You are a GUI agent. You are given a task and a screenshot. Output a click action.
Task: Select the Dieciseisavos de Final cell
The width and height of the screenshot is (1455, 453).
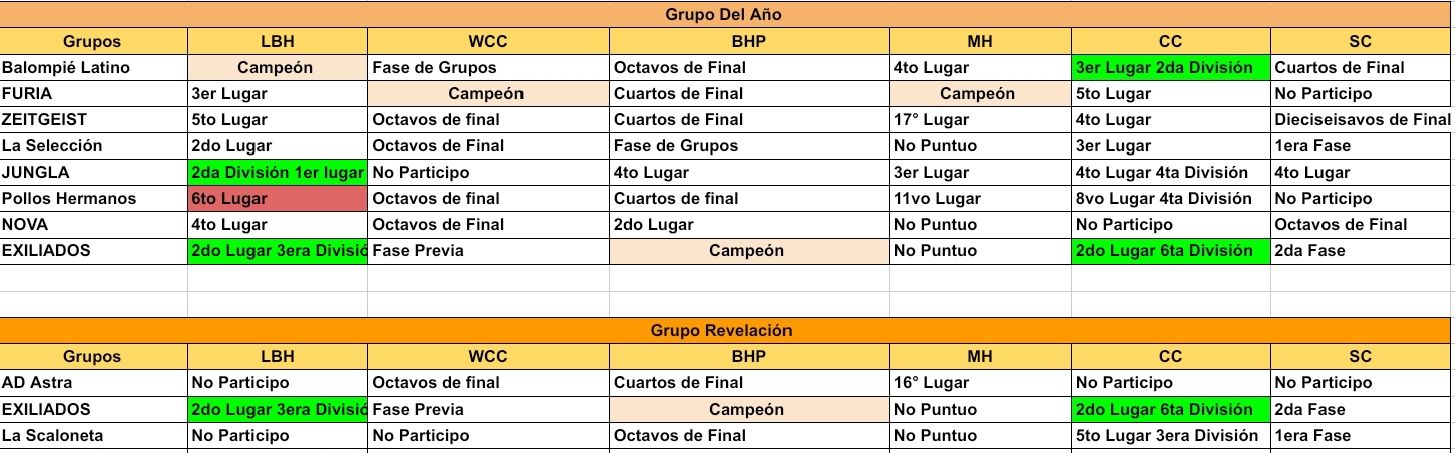1361,120
